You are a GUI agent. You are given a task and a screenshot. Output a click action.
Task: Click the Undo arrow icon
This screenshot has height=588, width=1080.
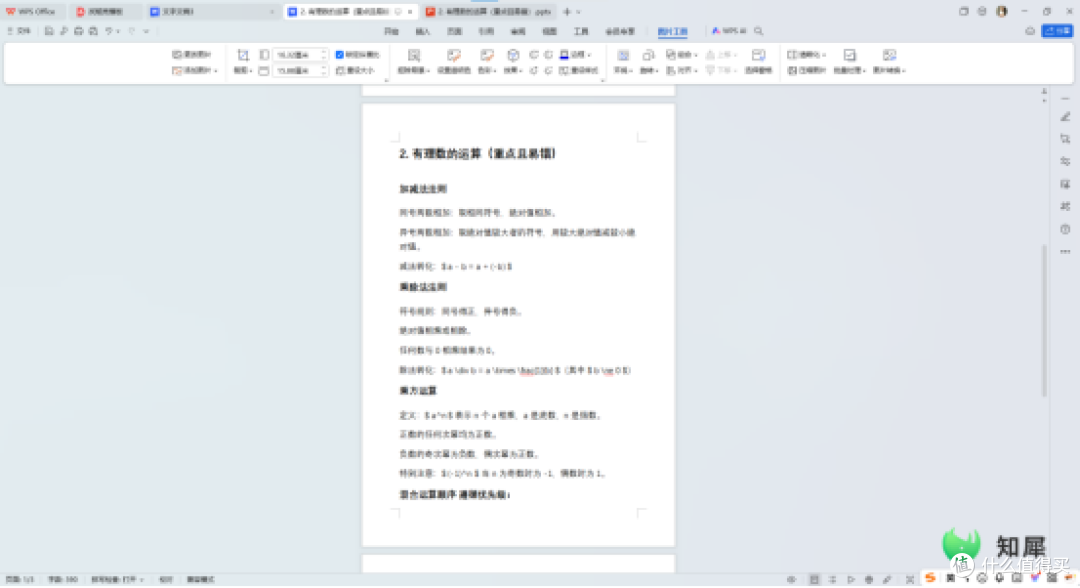pos(109,31)
